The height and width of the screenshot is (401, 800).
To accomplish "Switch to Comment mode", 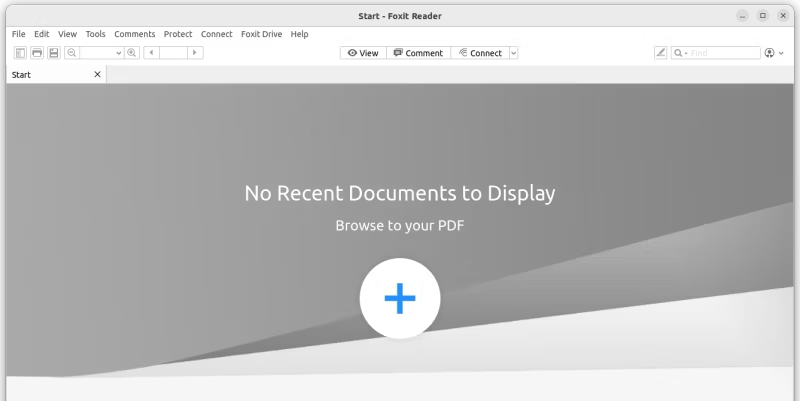I will pos(418,53).
